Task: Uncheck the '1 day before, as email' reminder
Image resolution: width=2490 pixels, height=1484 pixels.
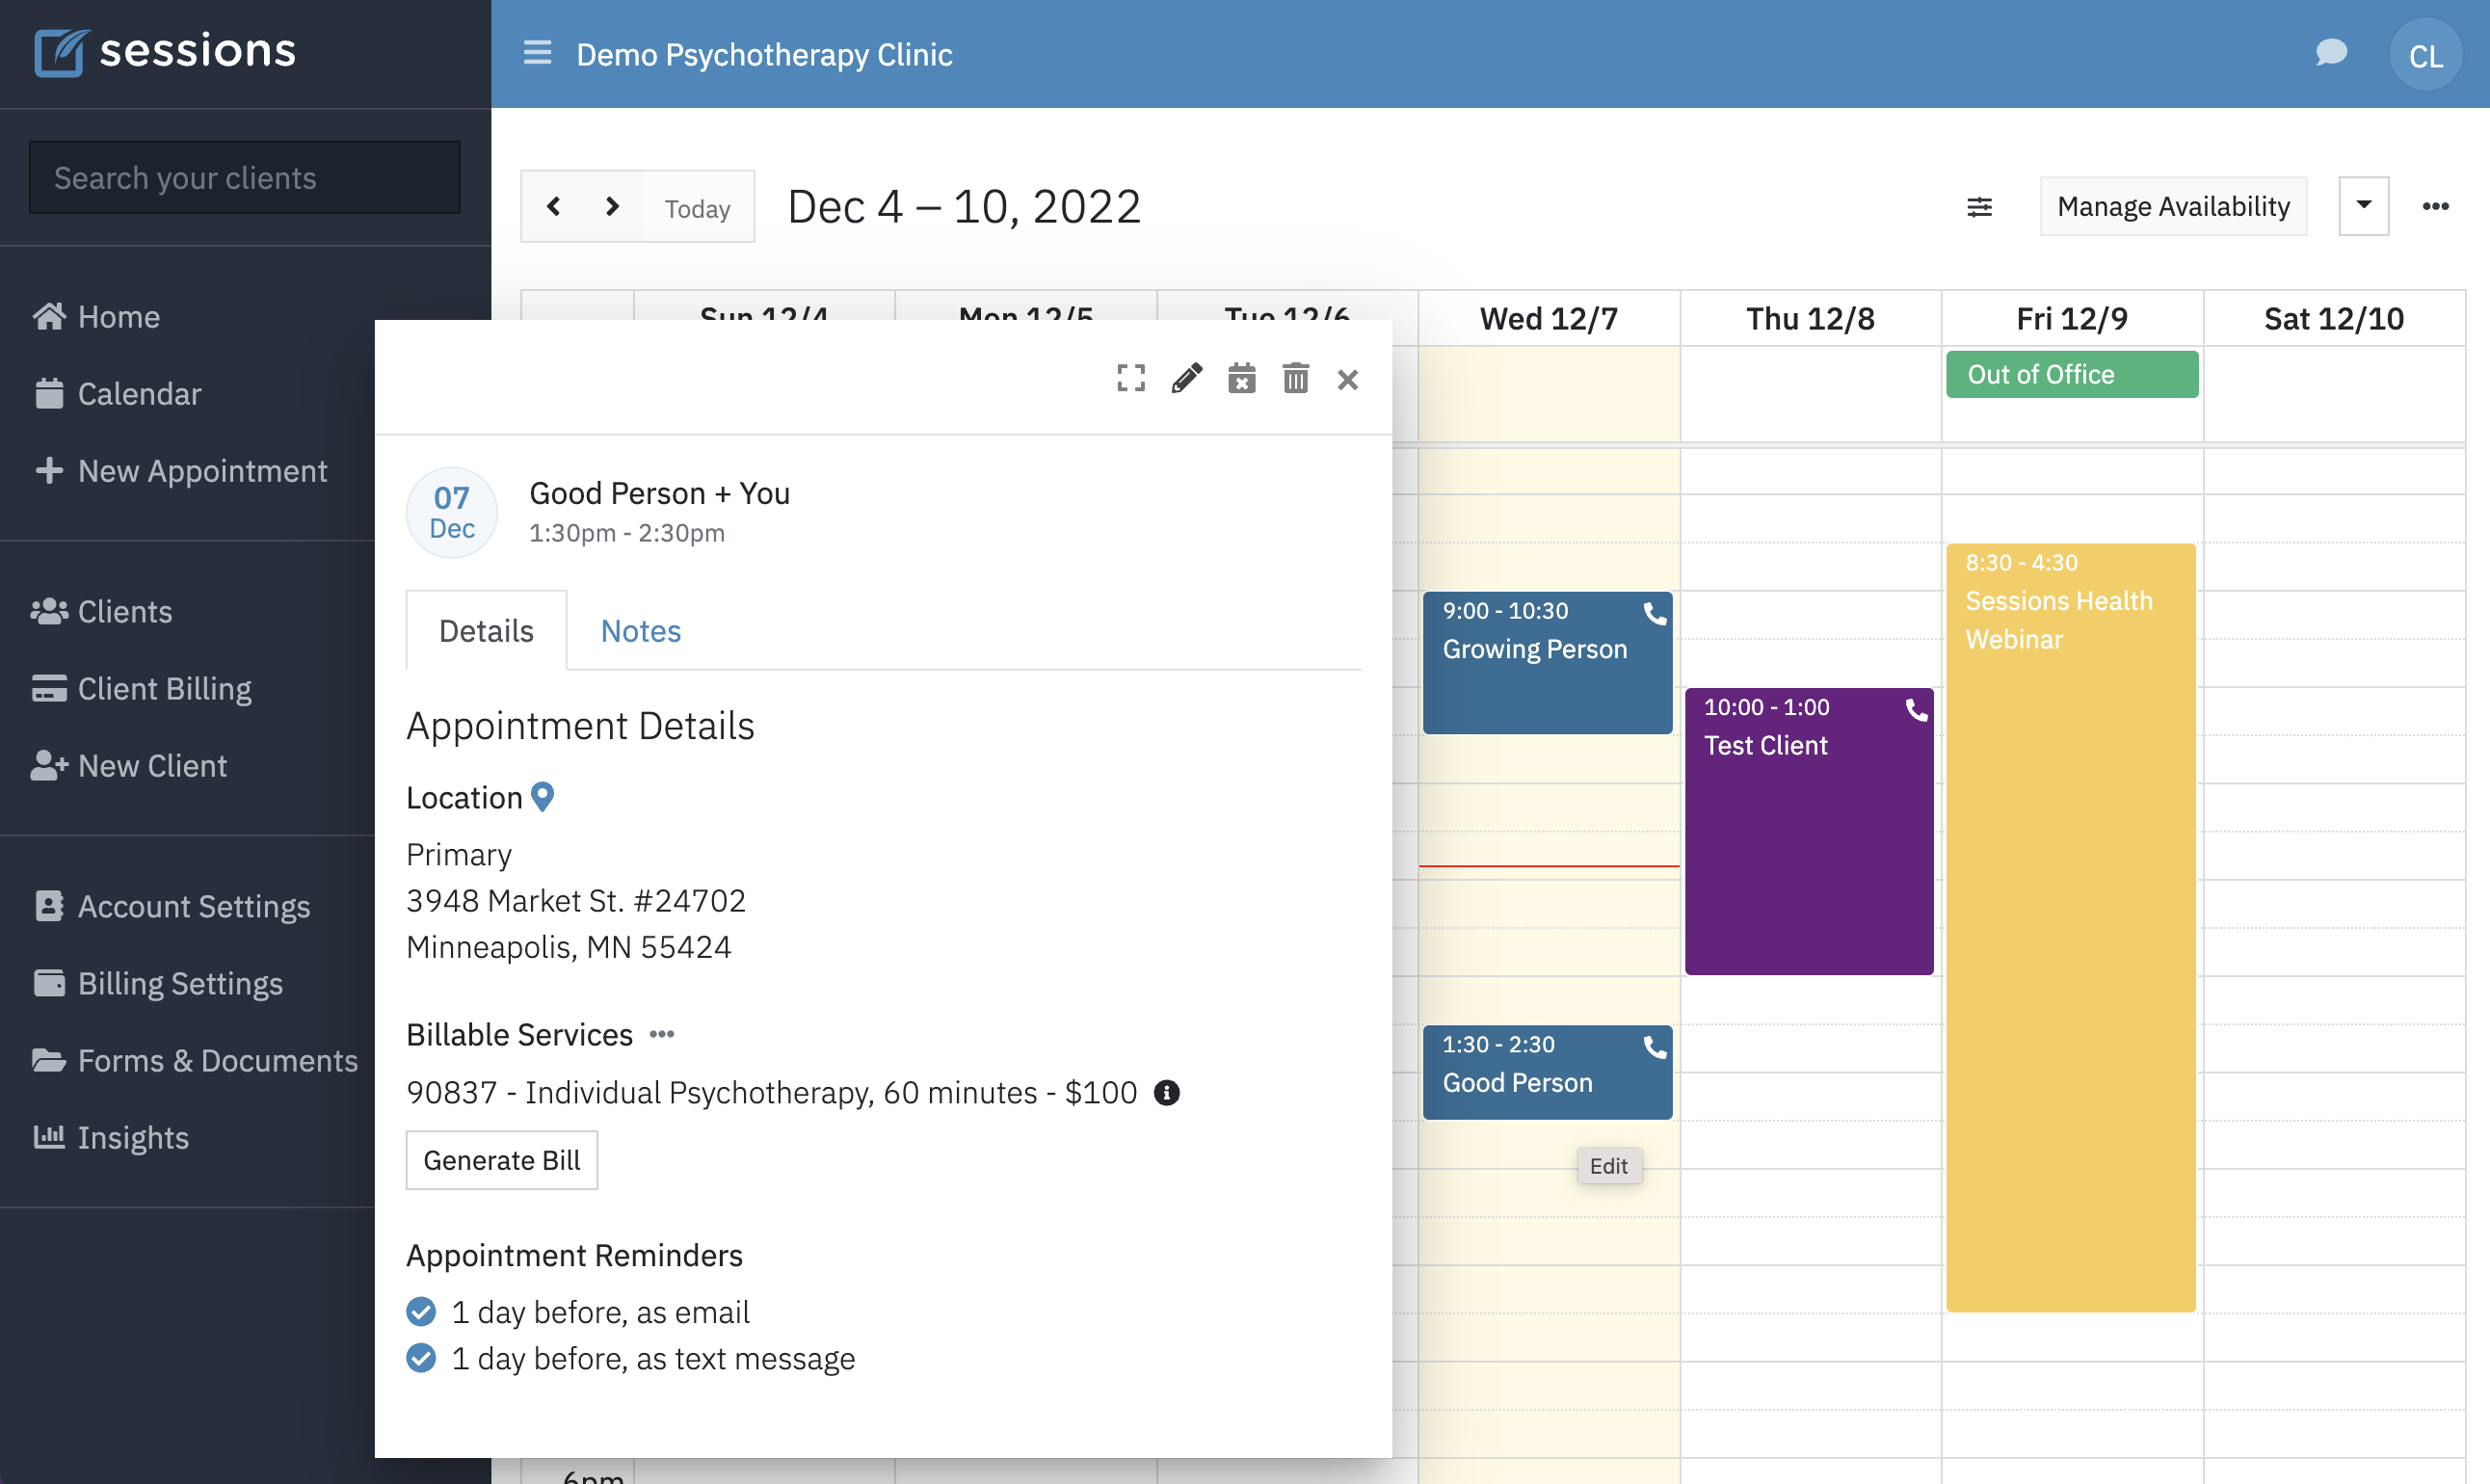Action: click(x=421, y=1311)
